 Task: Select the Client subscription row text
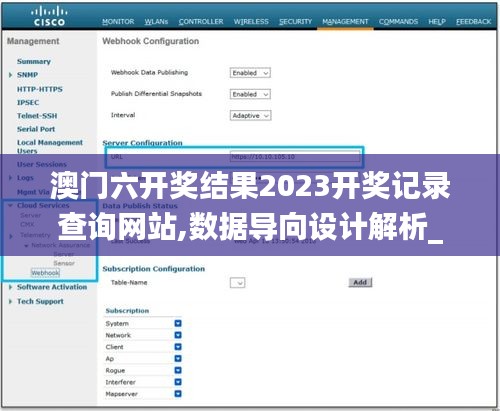114,347
